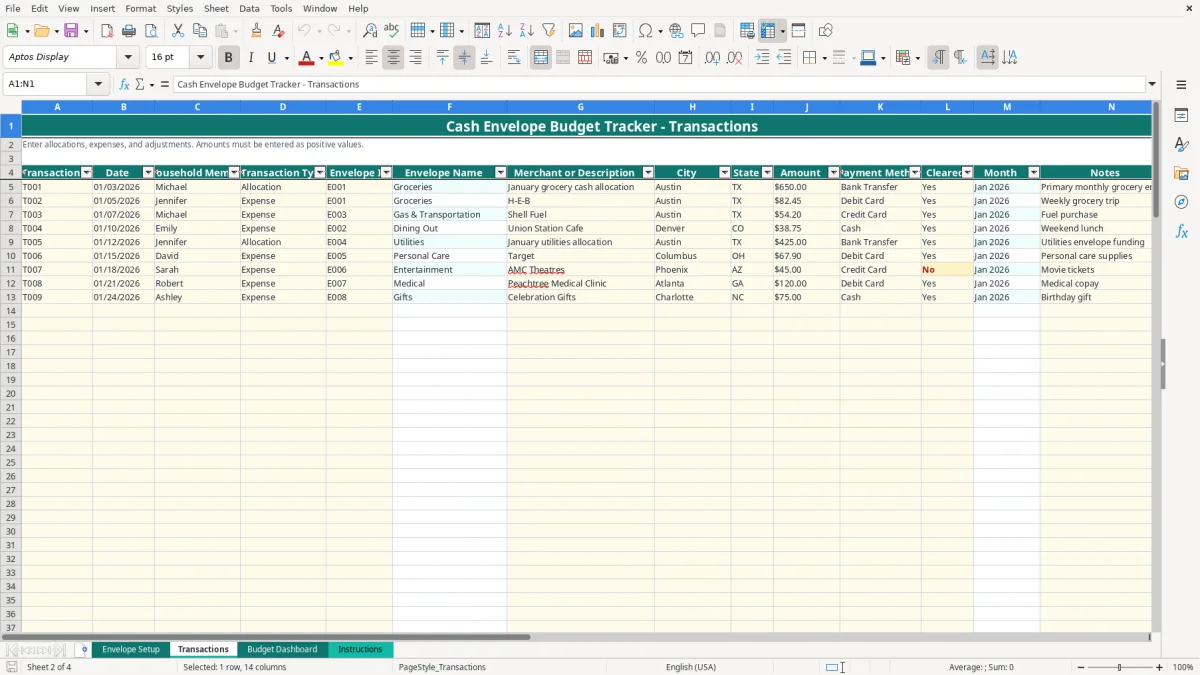1200x675 pixels.
Task: Click the formula input line
Action: 660,85
